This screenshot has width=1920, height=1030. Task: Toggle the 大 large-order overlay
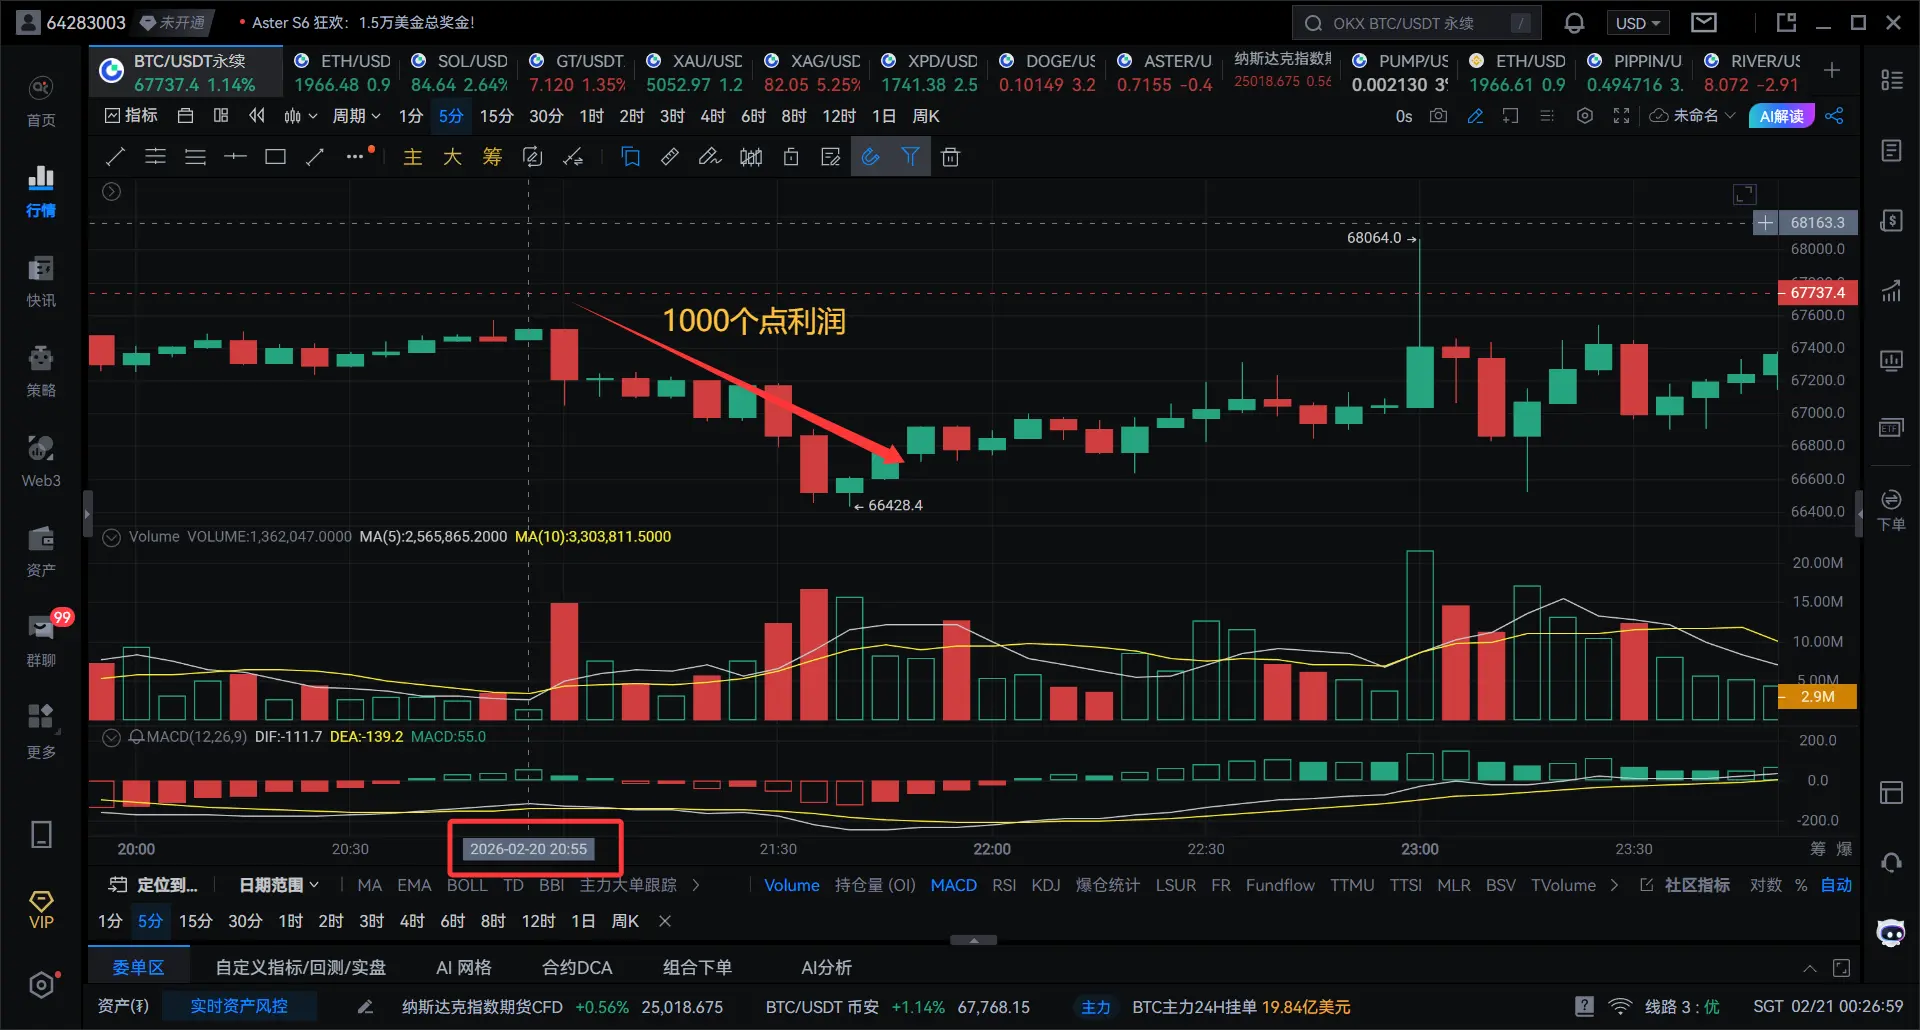(452, 157)
